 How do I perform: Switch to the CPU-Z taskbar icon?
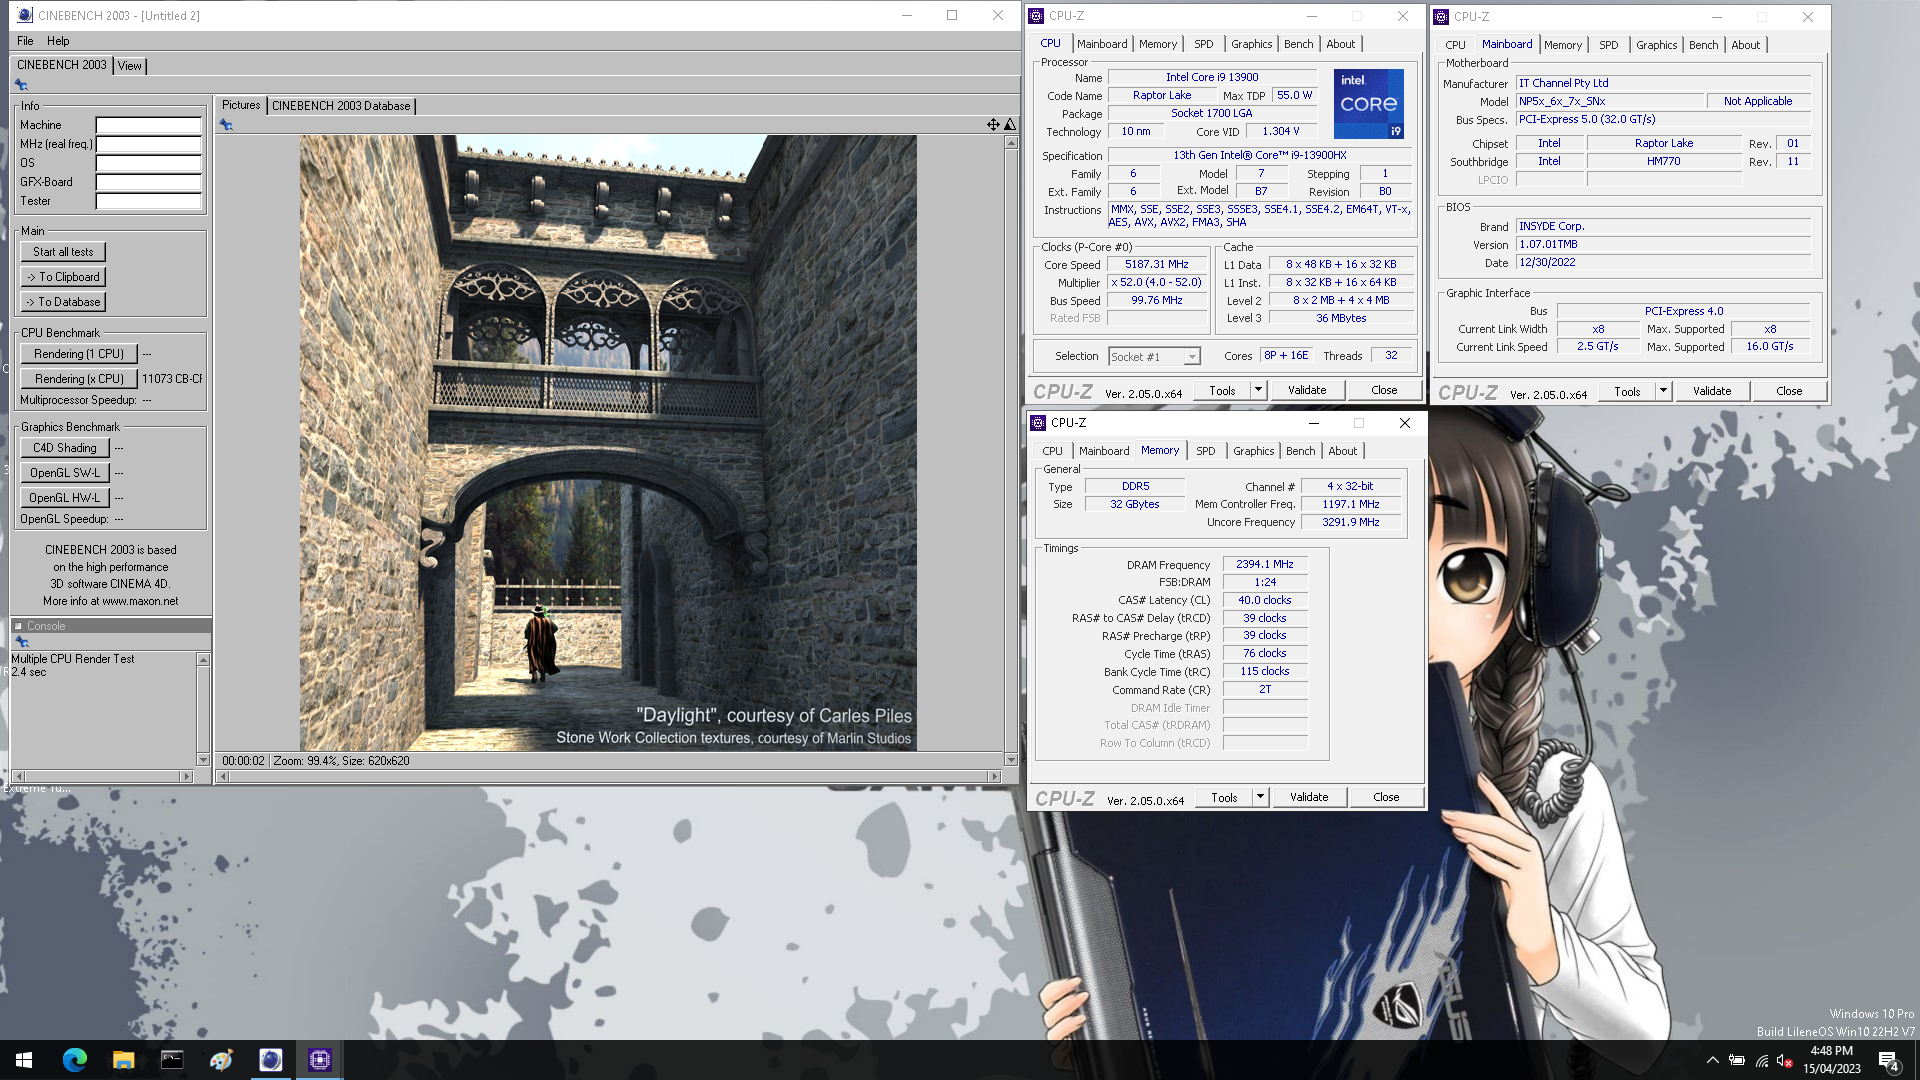(x=319, y=1060)
